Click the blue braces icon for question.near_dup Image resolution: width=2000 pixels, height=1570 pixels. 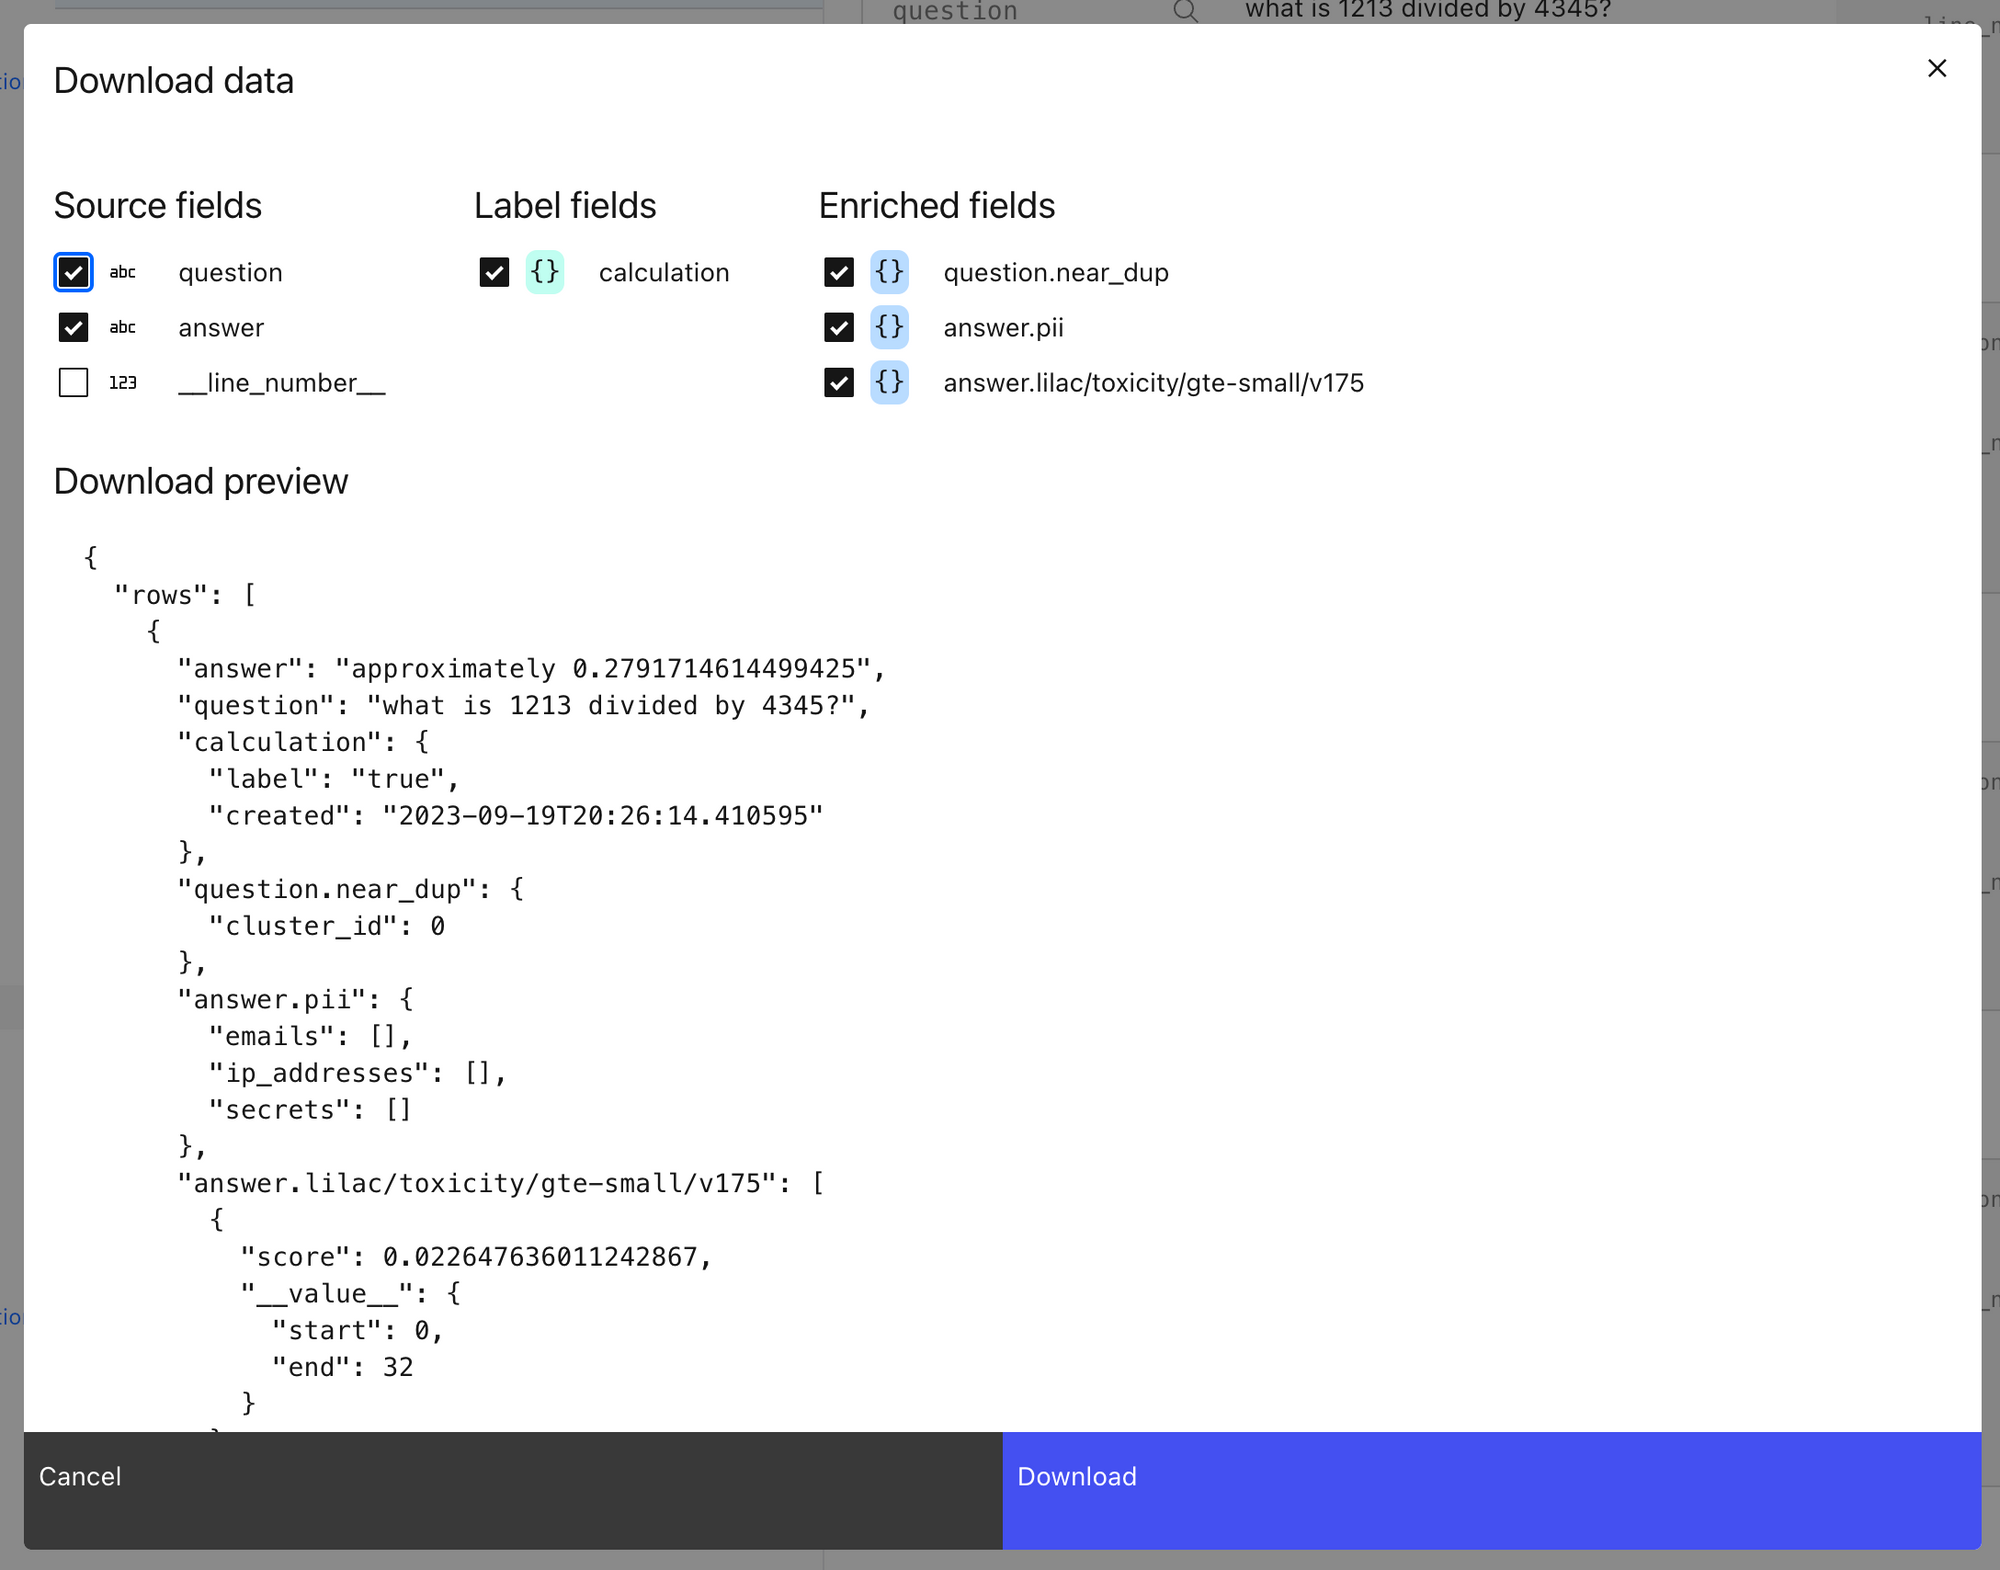click(x=889, y=272)
